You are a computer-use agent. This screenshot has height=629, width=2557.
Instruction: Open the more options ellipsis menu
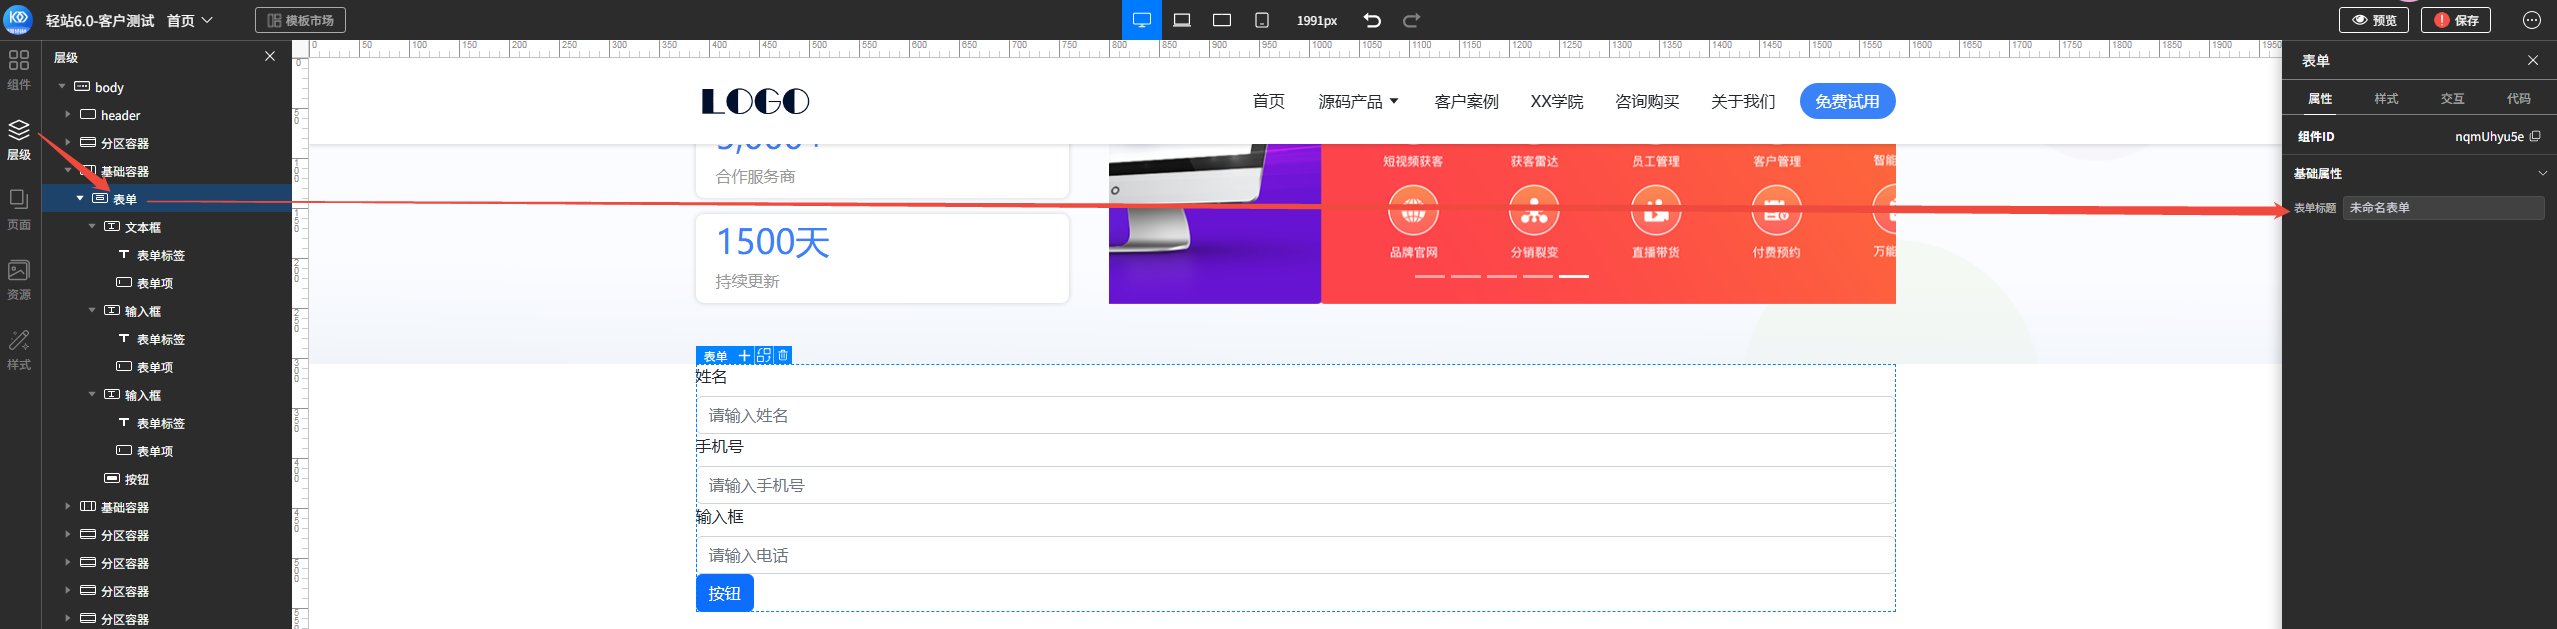2532,20
